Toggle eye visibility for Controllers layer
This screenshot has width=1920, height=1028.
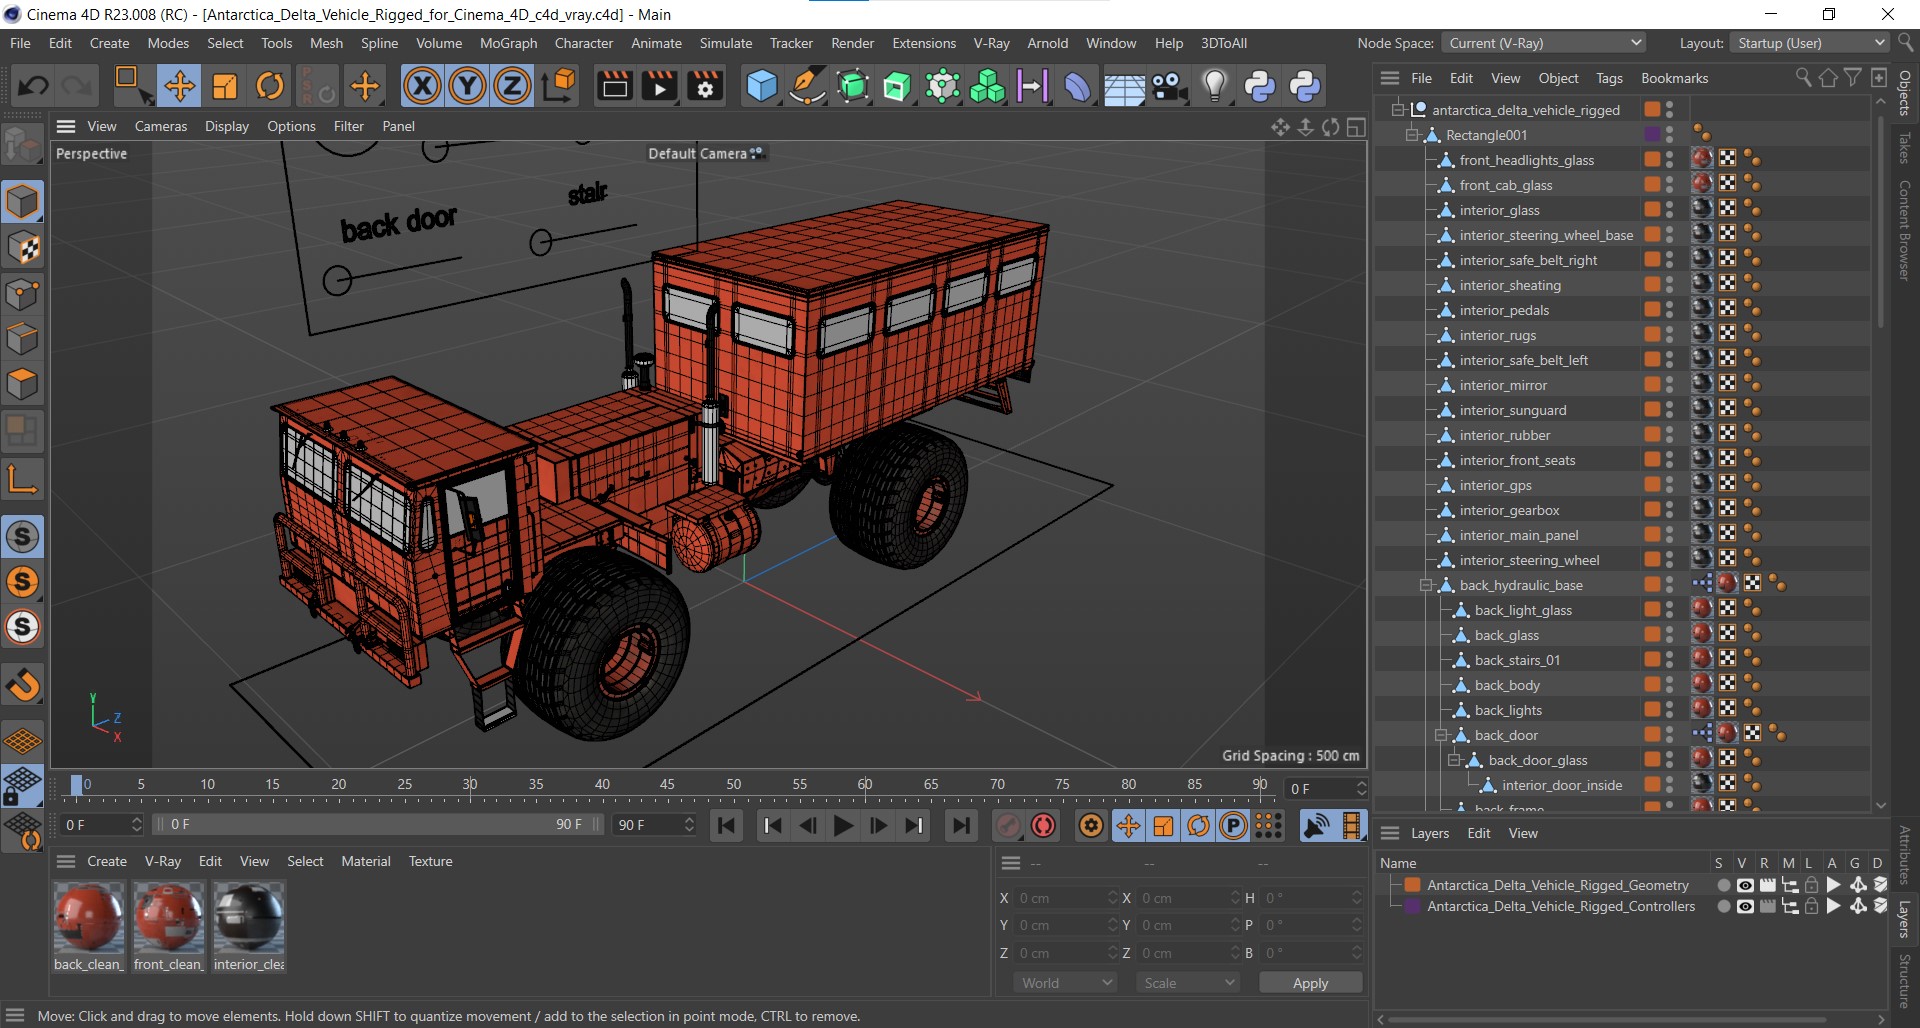tap(1745, 906)
